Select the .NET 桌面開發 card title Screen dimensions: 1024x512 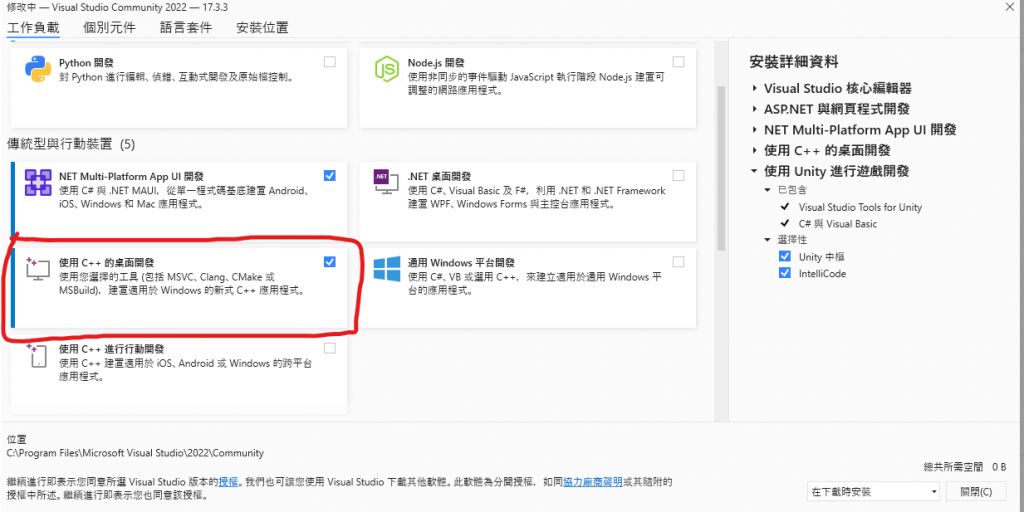(x=439, y=176)
